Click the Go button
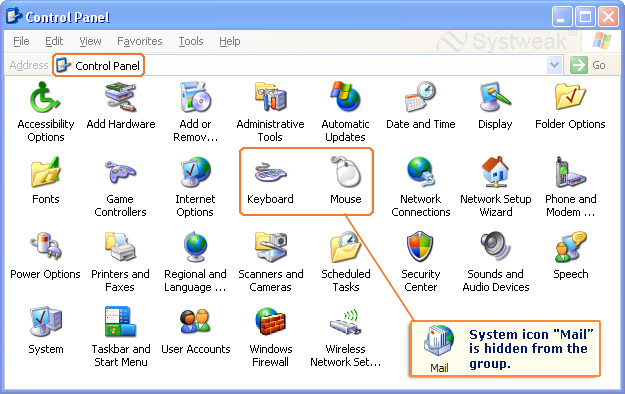Screen dimensions: 625x394 pos(588,65)
